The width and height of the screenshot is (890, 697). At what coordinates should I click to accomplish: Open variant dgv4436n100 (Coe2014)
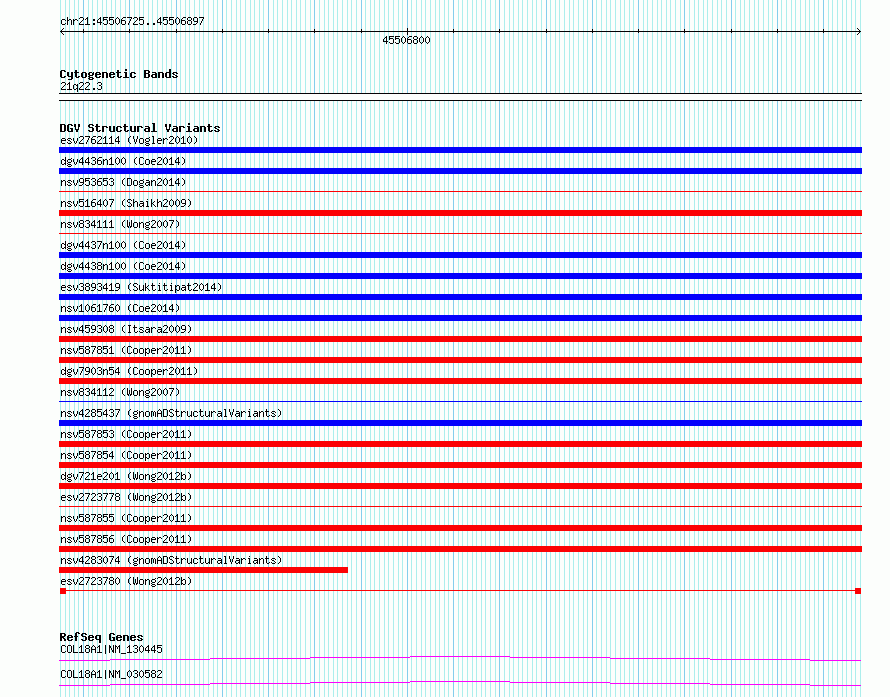coord(123,161)
